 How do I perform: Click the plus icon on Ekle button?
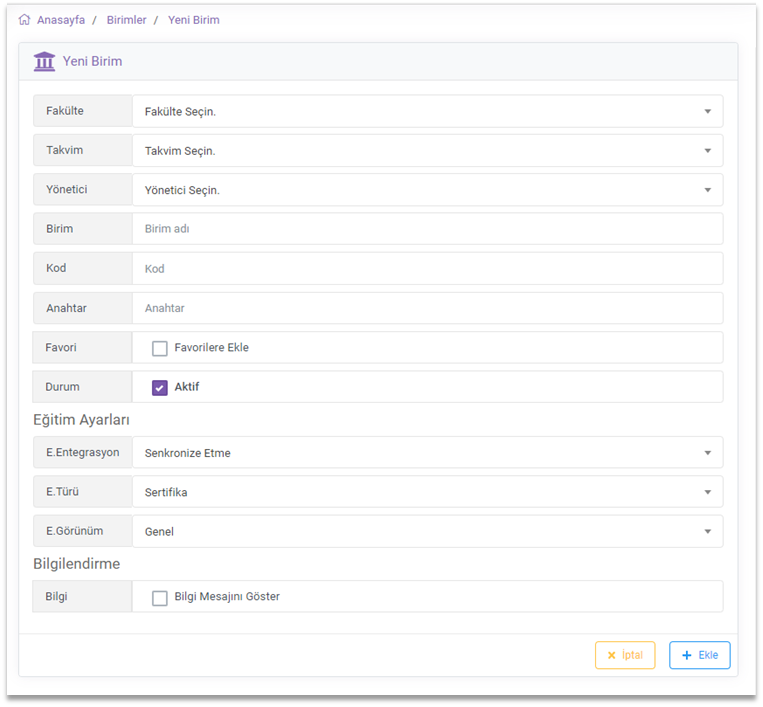pyautogui.click(x=686, y=656)
